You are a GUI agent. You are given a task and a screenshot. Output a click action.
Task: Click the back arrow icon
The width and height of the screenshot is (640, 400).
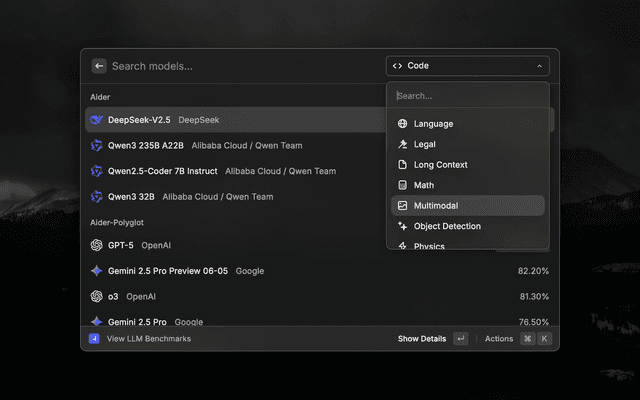(99, 66)
